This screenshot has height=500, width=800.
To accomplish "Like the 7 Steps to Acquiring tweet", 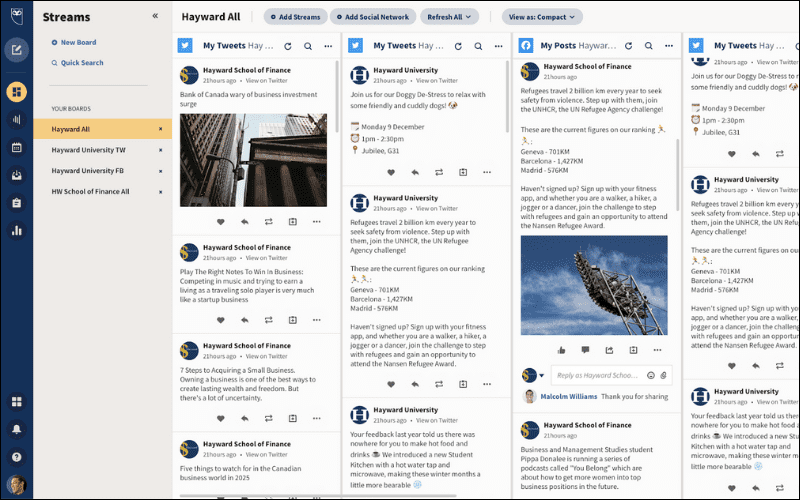I will click(220, 418).
